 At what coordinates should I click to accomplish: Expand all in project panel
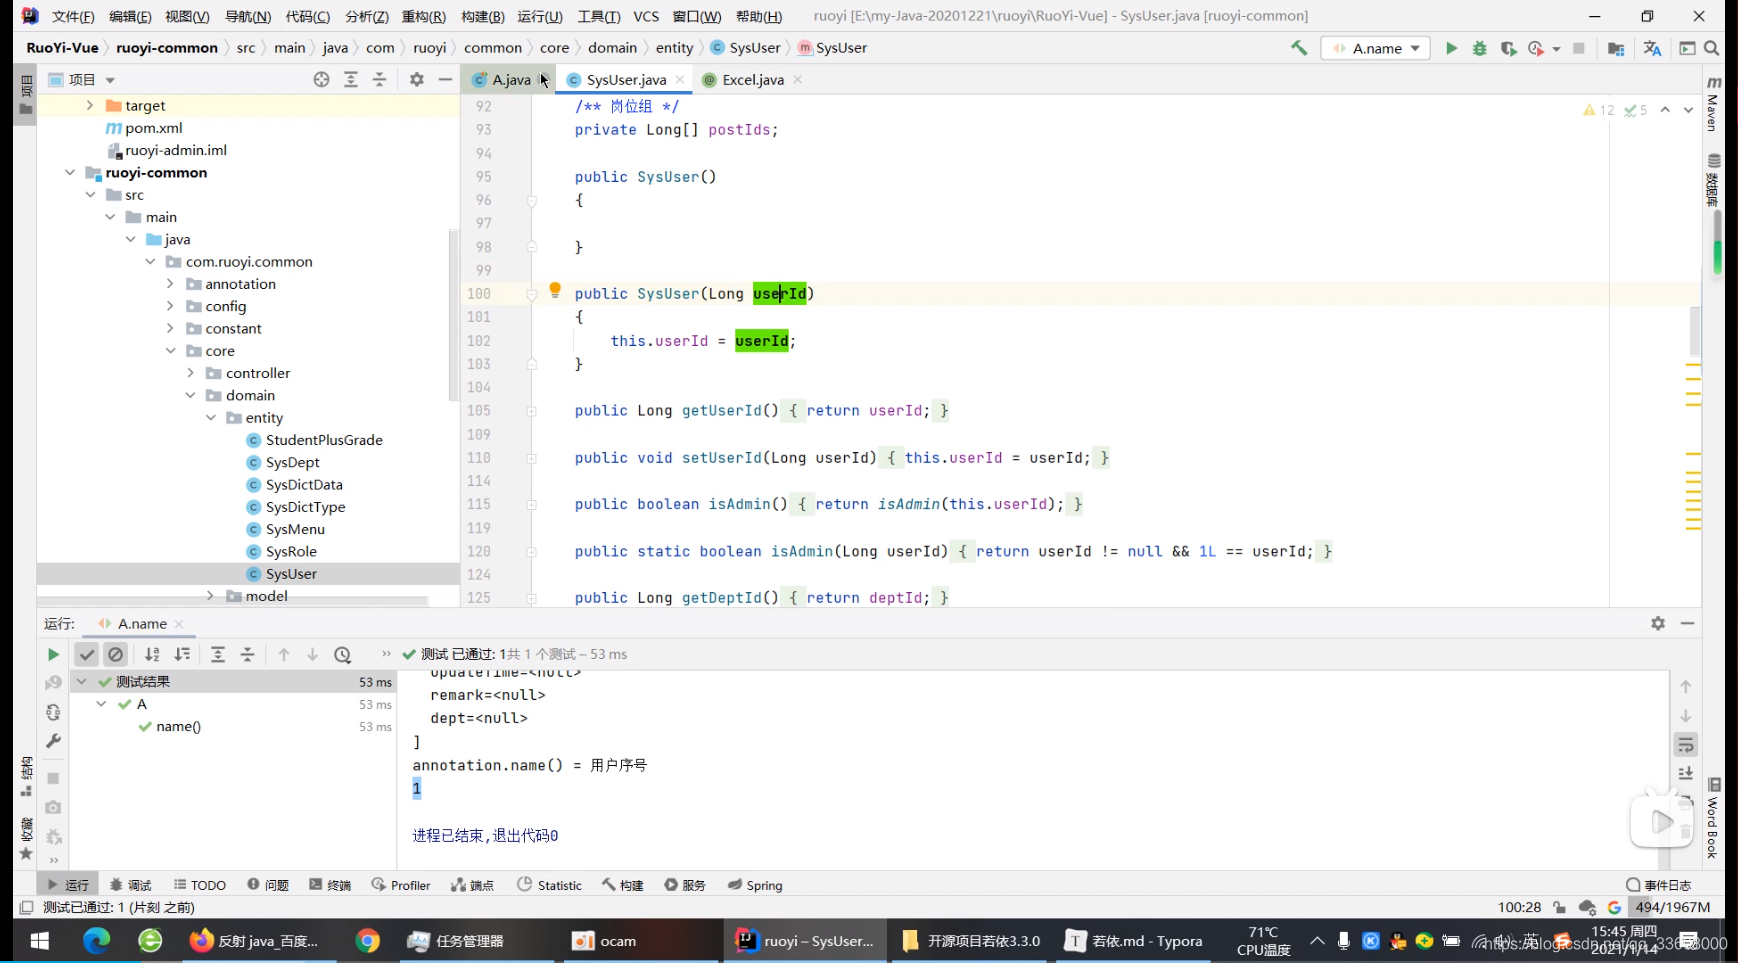pos(351,80)
